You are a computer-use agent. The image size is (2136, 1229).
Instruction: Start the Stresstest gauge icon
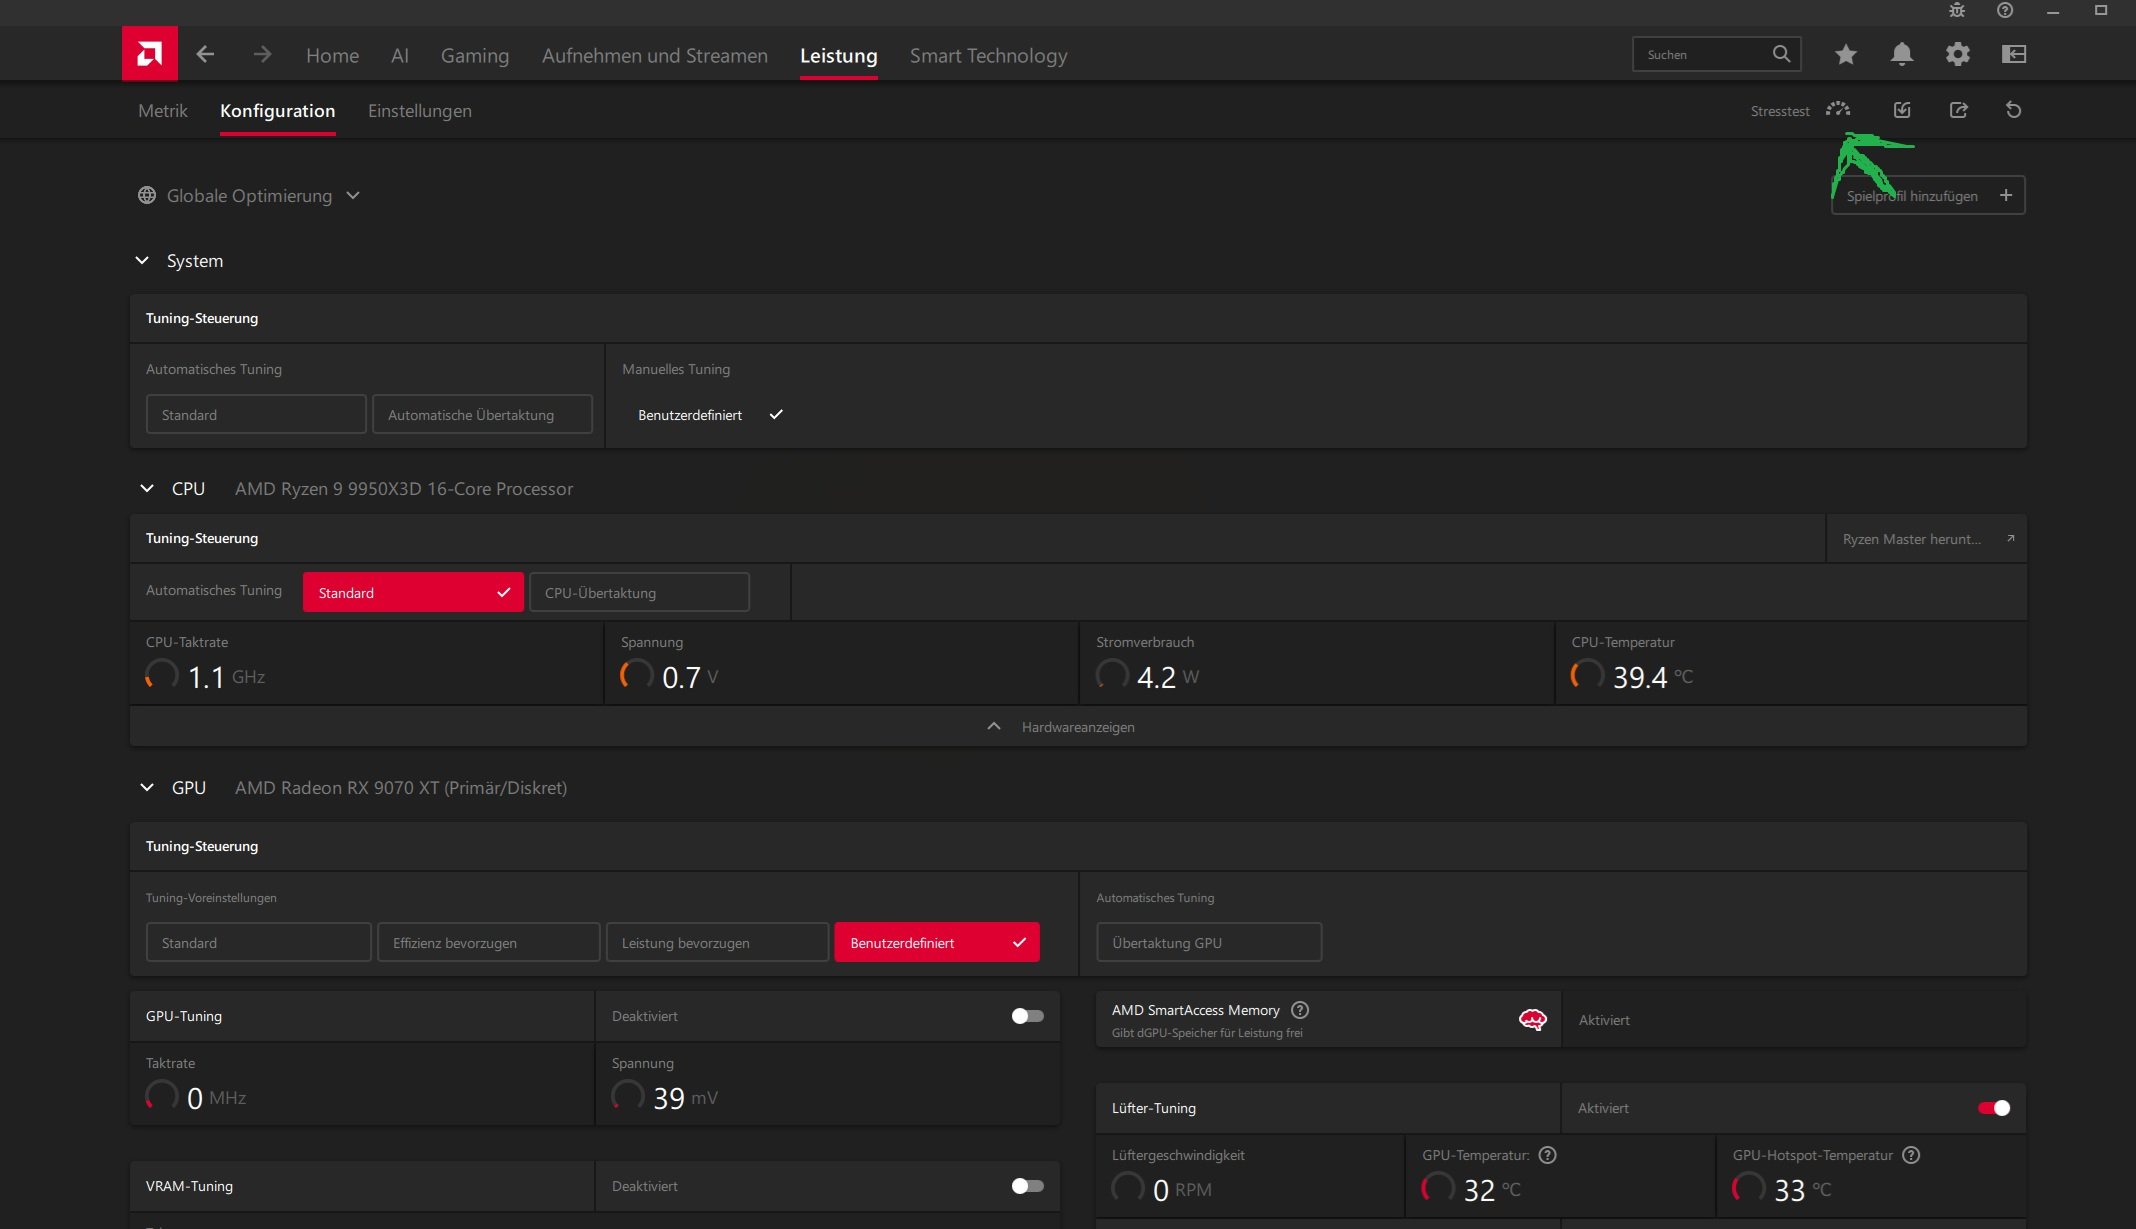tap(1838, 110)
